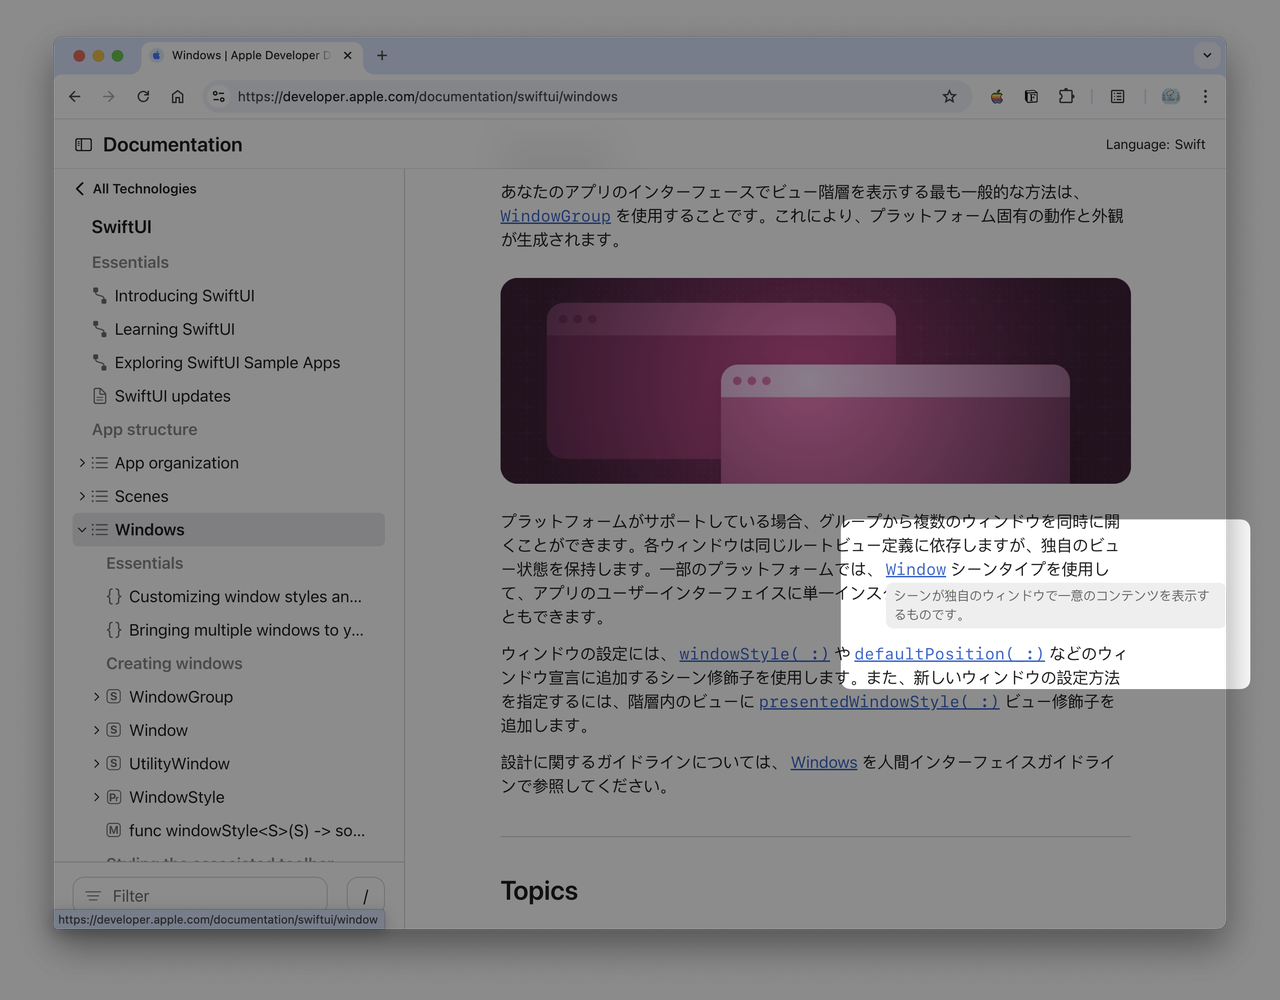Click the translate extension icon in toolbar
Screen dimensions: 1280x1000
1031,97
